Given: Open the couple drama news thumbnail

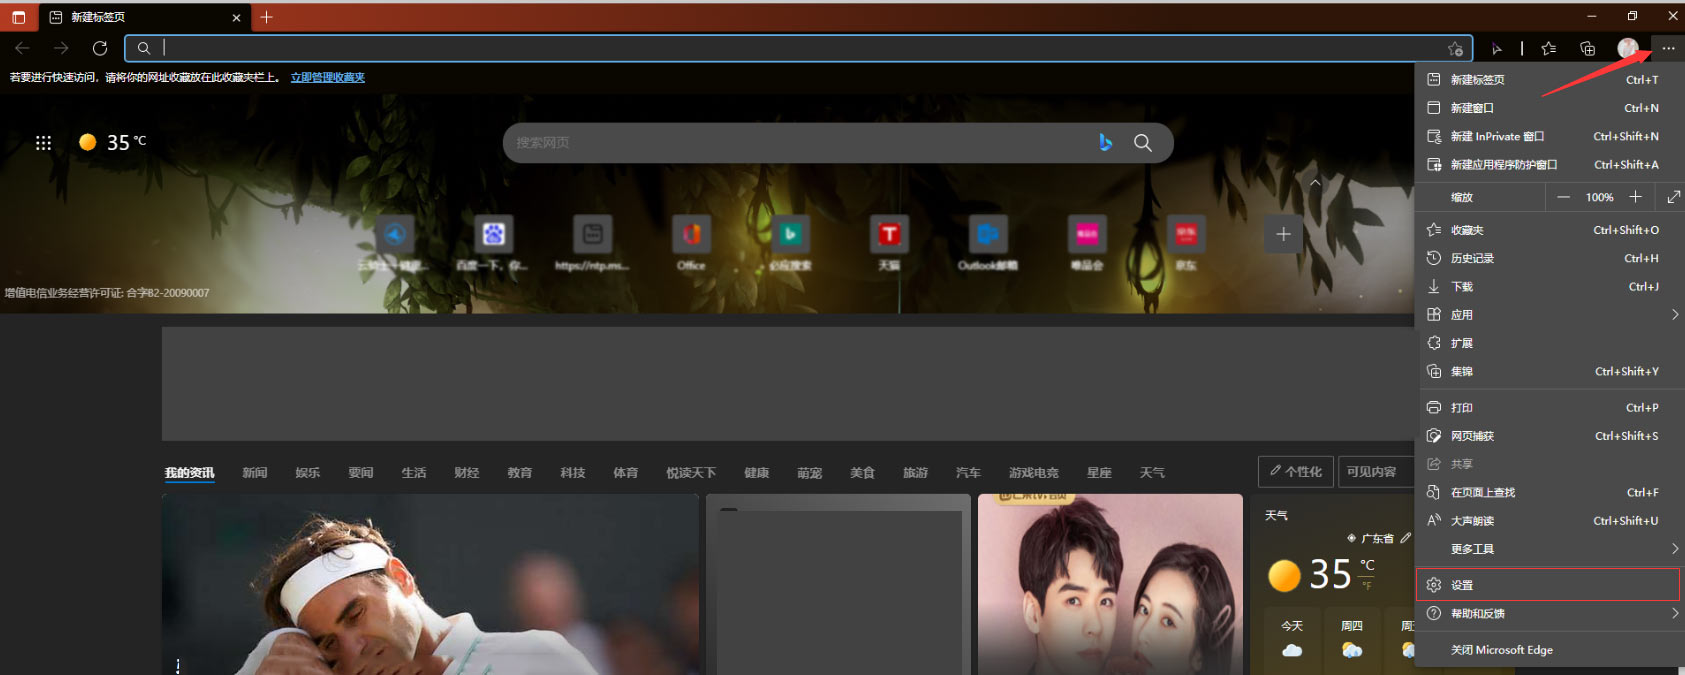Looking at the screenshot, I should click(1110, 584).
